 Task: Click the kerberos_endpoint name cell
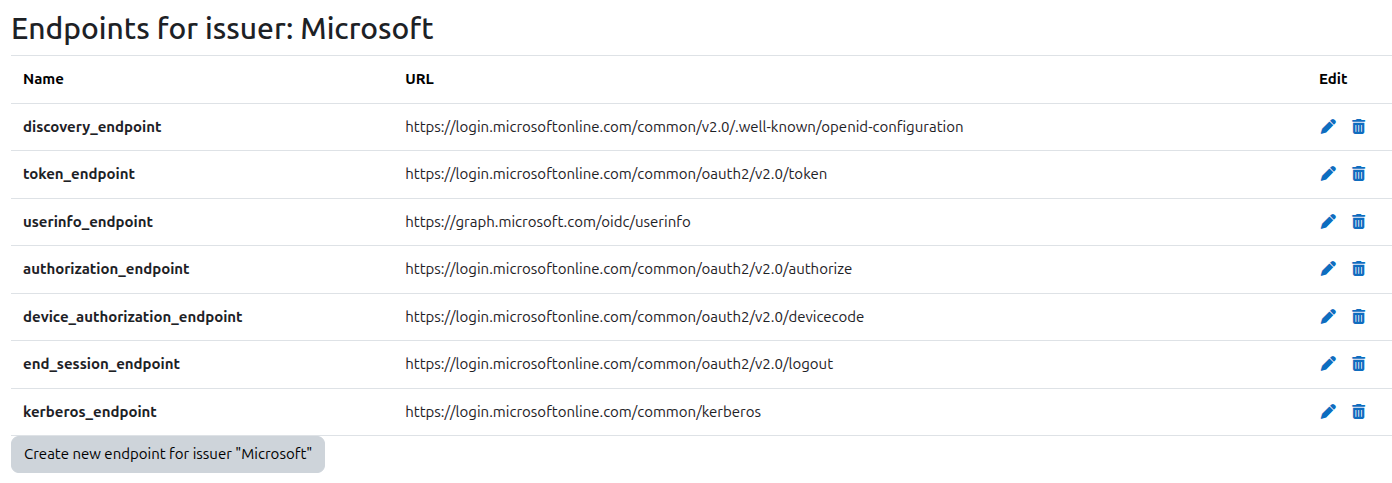pos(90,412)
